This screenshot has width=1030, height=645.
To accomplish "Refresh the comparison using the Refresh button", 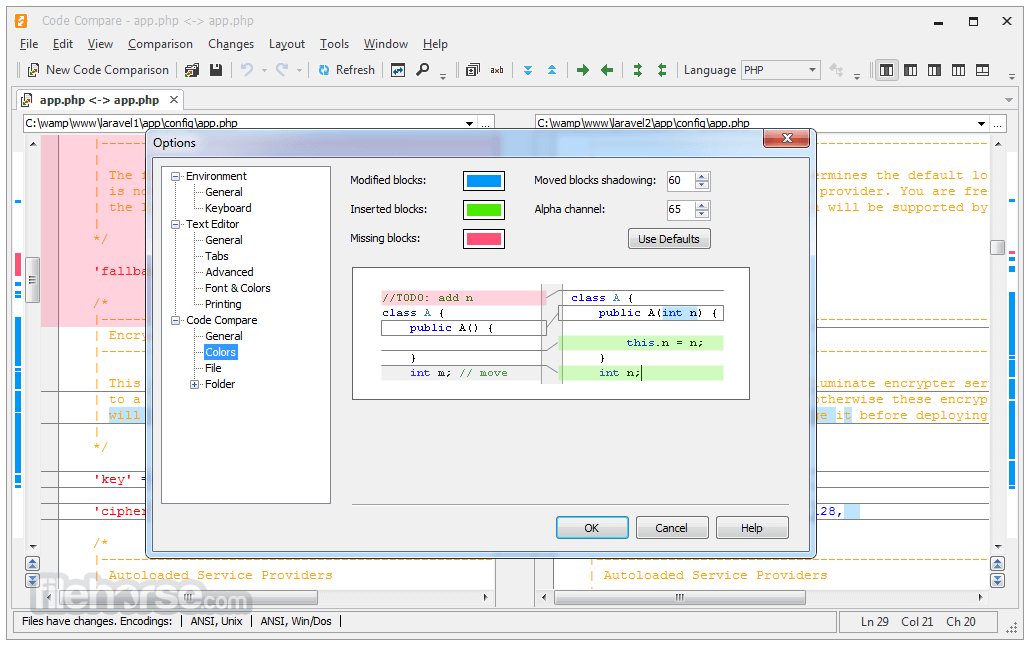I will pyautogui.click(x=346, y=70).
